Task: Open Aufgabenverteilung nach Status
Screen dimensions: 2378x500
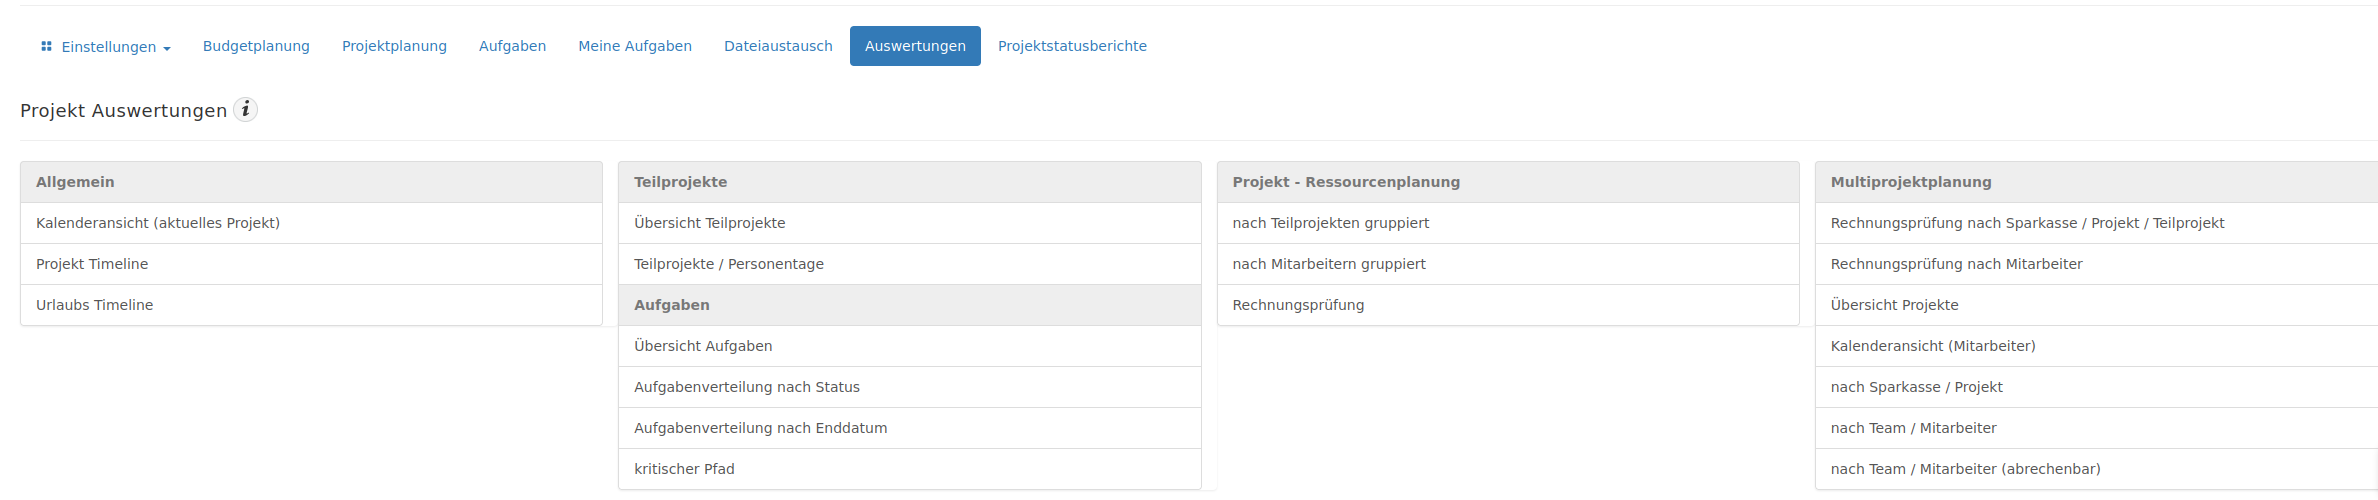Action: (909, 387)
